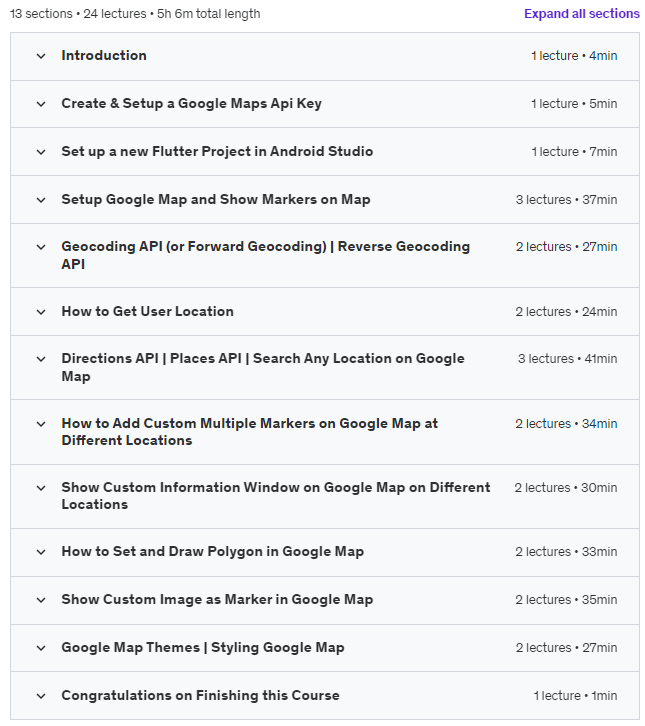
Task: Open How to Set and Draw Polygon title
Action: (213, 551)
